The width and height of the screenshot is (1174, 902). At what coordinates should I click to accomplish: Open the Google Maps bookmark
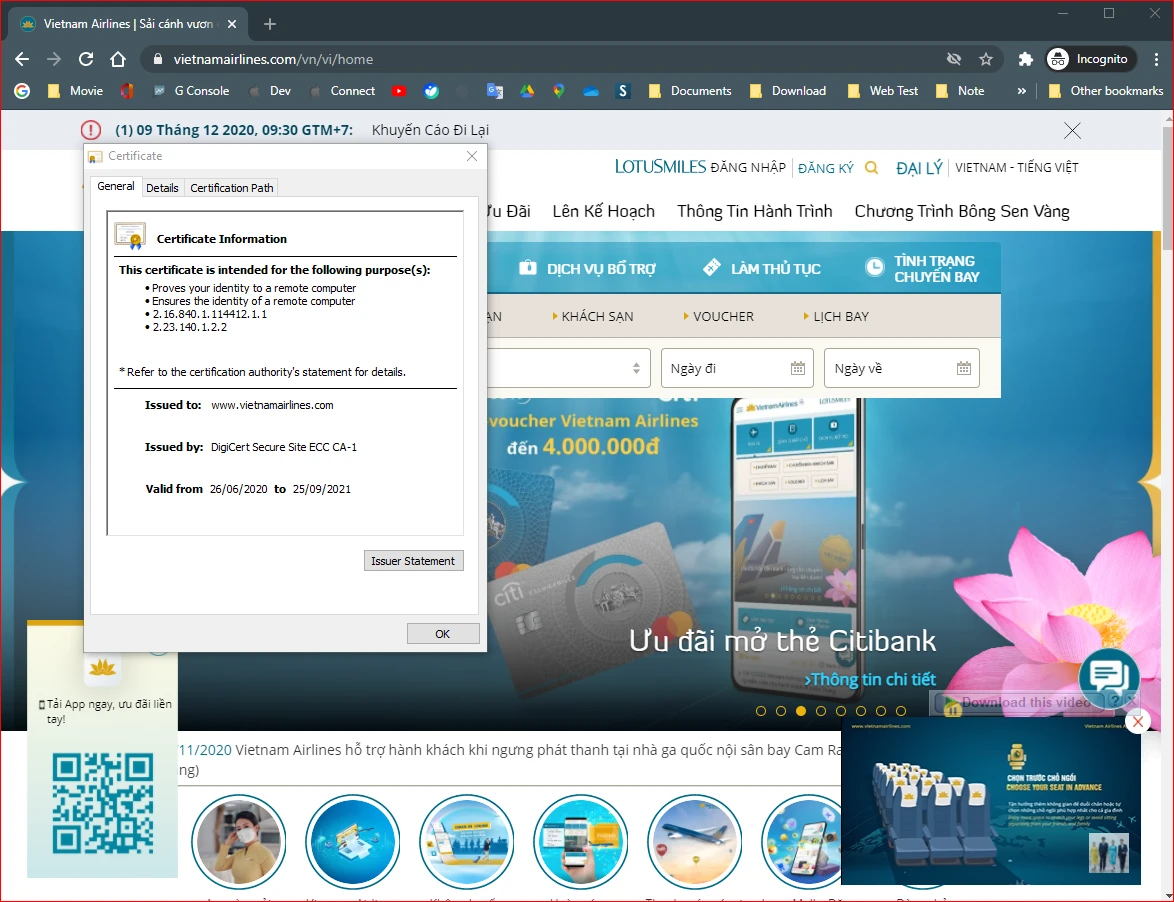tap(559, 91)
